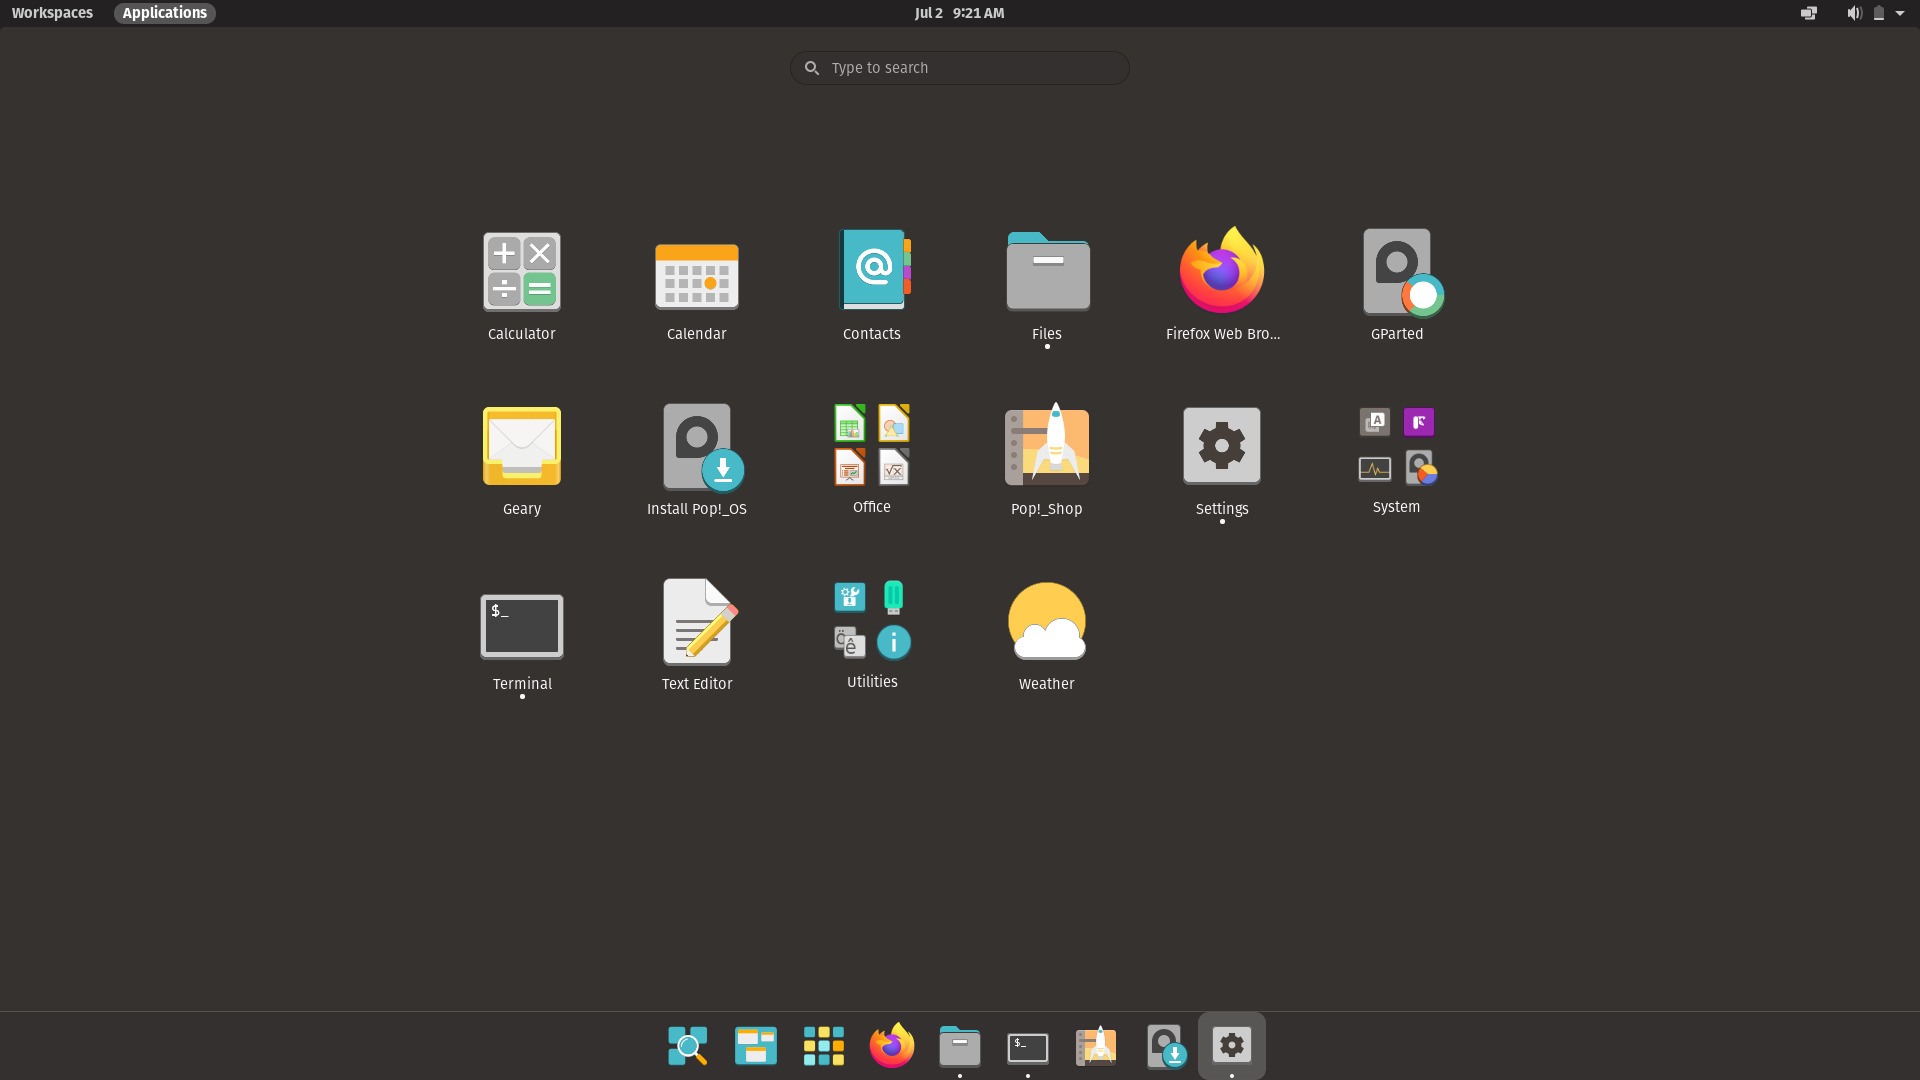Start the Install Pop!_OS installer
The image size is (1920, 1080).
(x=696, y=446)
